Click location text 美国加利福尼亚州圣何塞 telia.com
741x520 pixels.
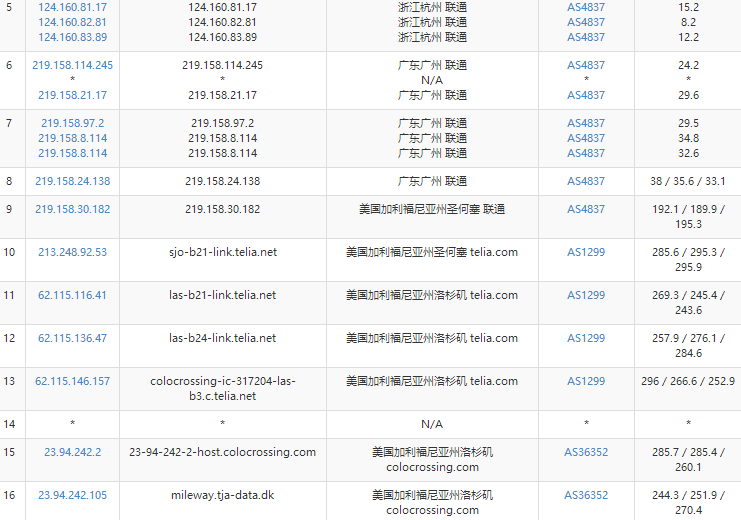(x=432, y=252)
